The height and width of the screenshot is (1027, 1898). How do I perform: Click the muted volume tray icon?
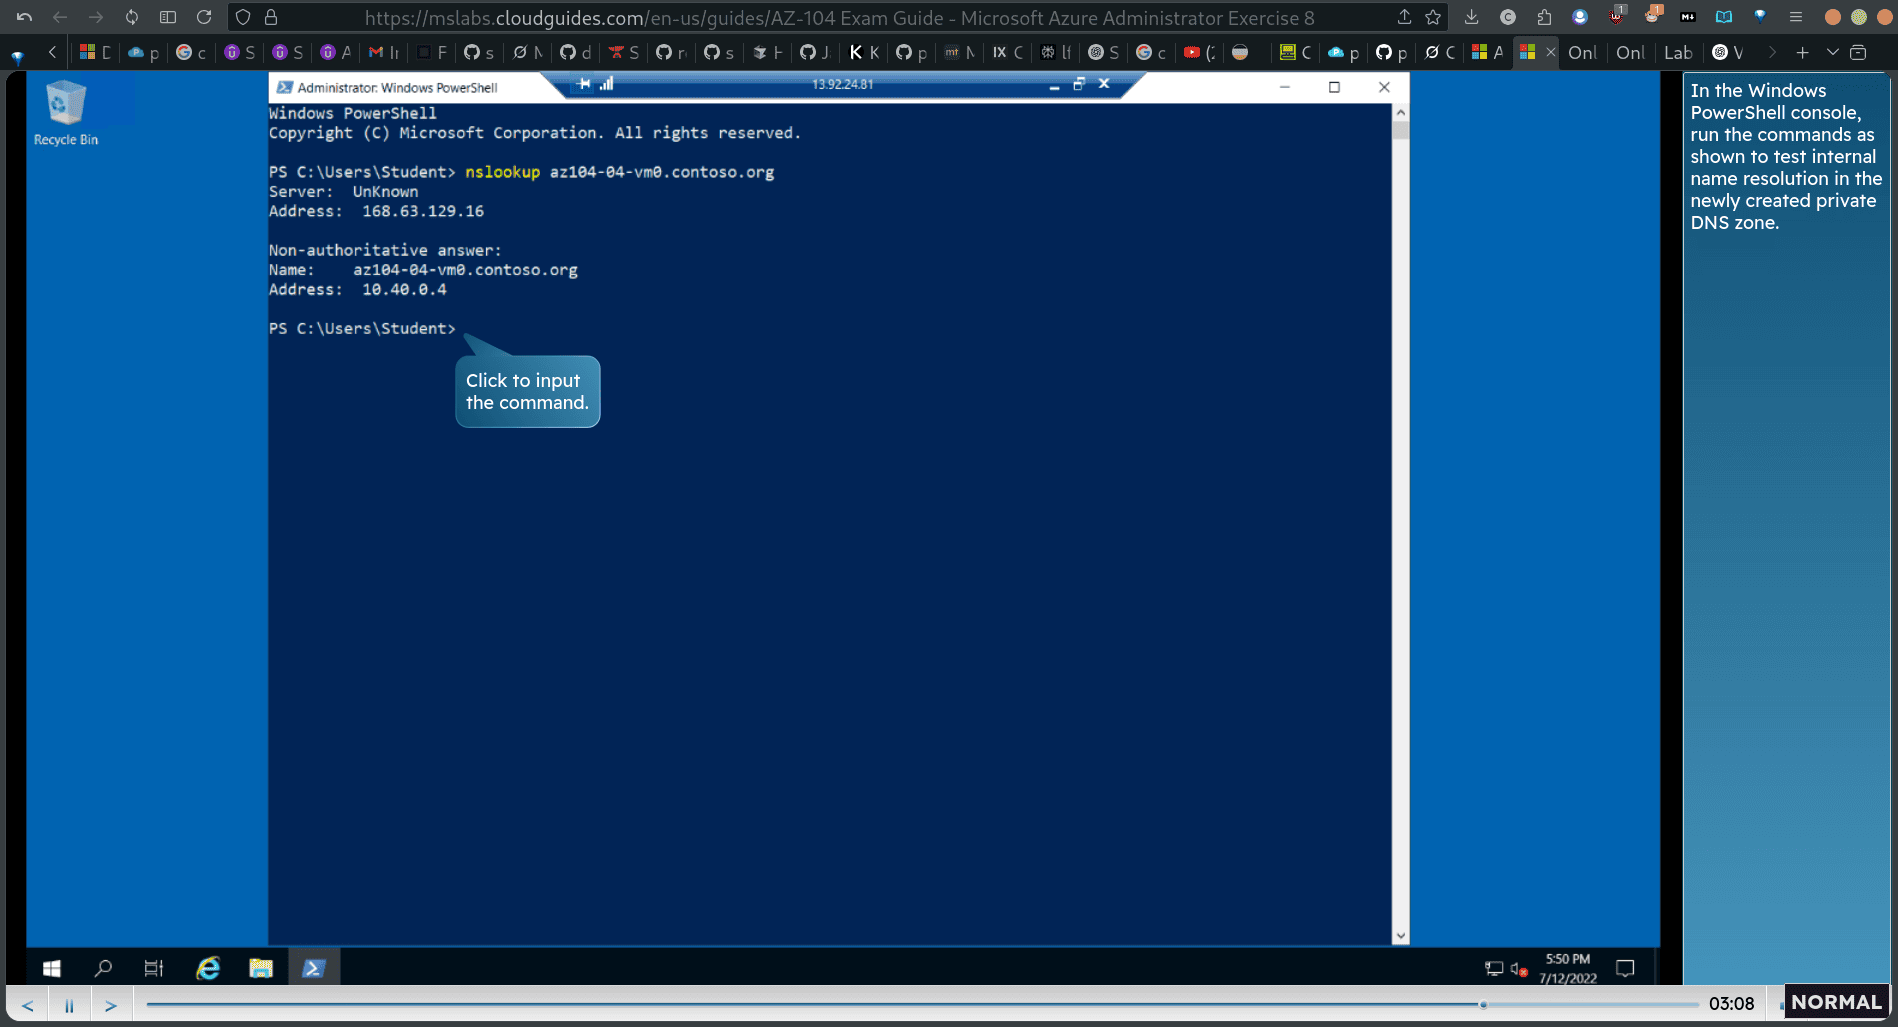click(1519, 968)
